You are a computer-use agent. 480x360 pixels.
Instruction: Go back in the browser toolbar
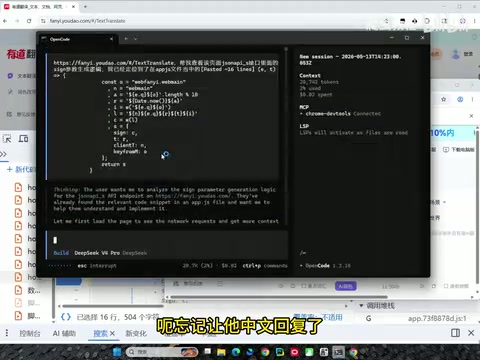pyautogui.click(x=5, y=21)
